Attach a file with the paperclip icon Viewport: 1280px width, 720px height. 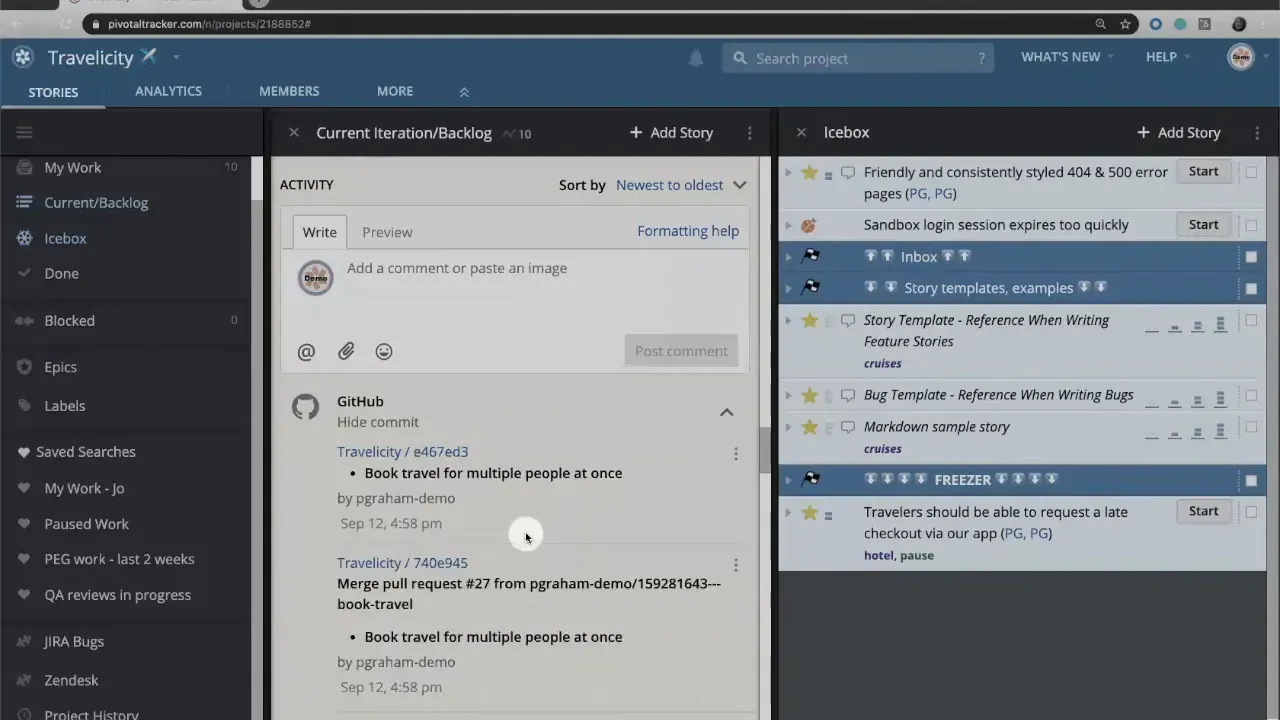tap(346, 351)
